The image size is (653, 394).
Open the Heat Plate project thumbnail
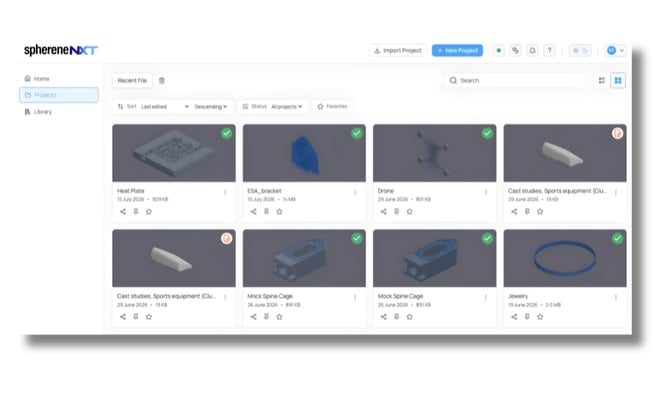point(174,153)
